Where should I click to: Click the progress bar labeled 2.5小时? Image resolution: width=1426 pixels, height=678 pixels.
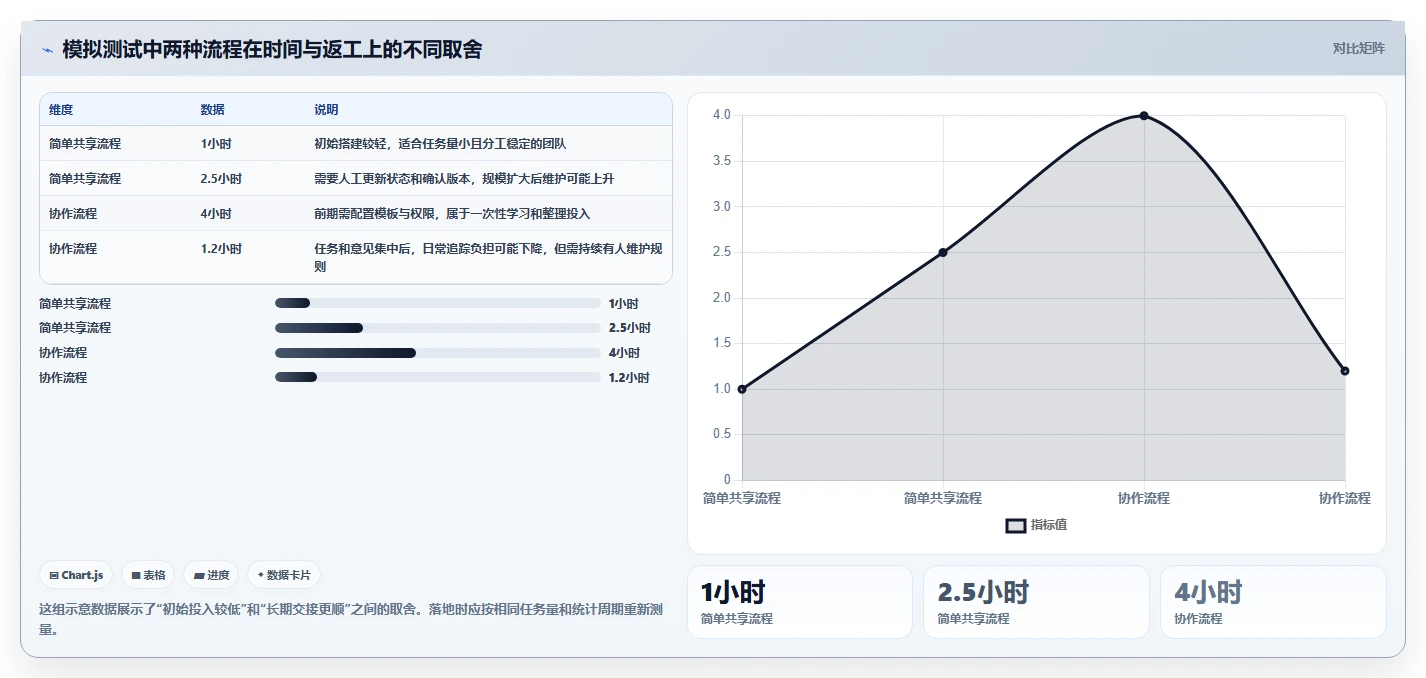[437, 328]
